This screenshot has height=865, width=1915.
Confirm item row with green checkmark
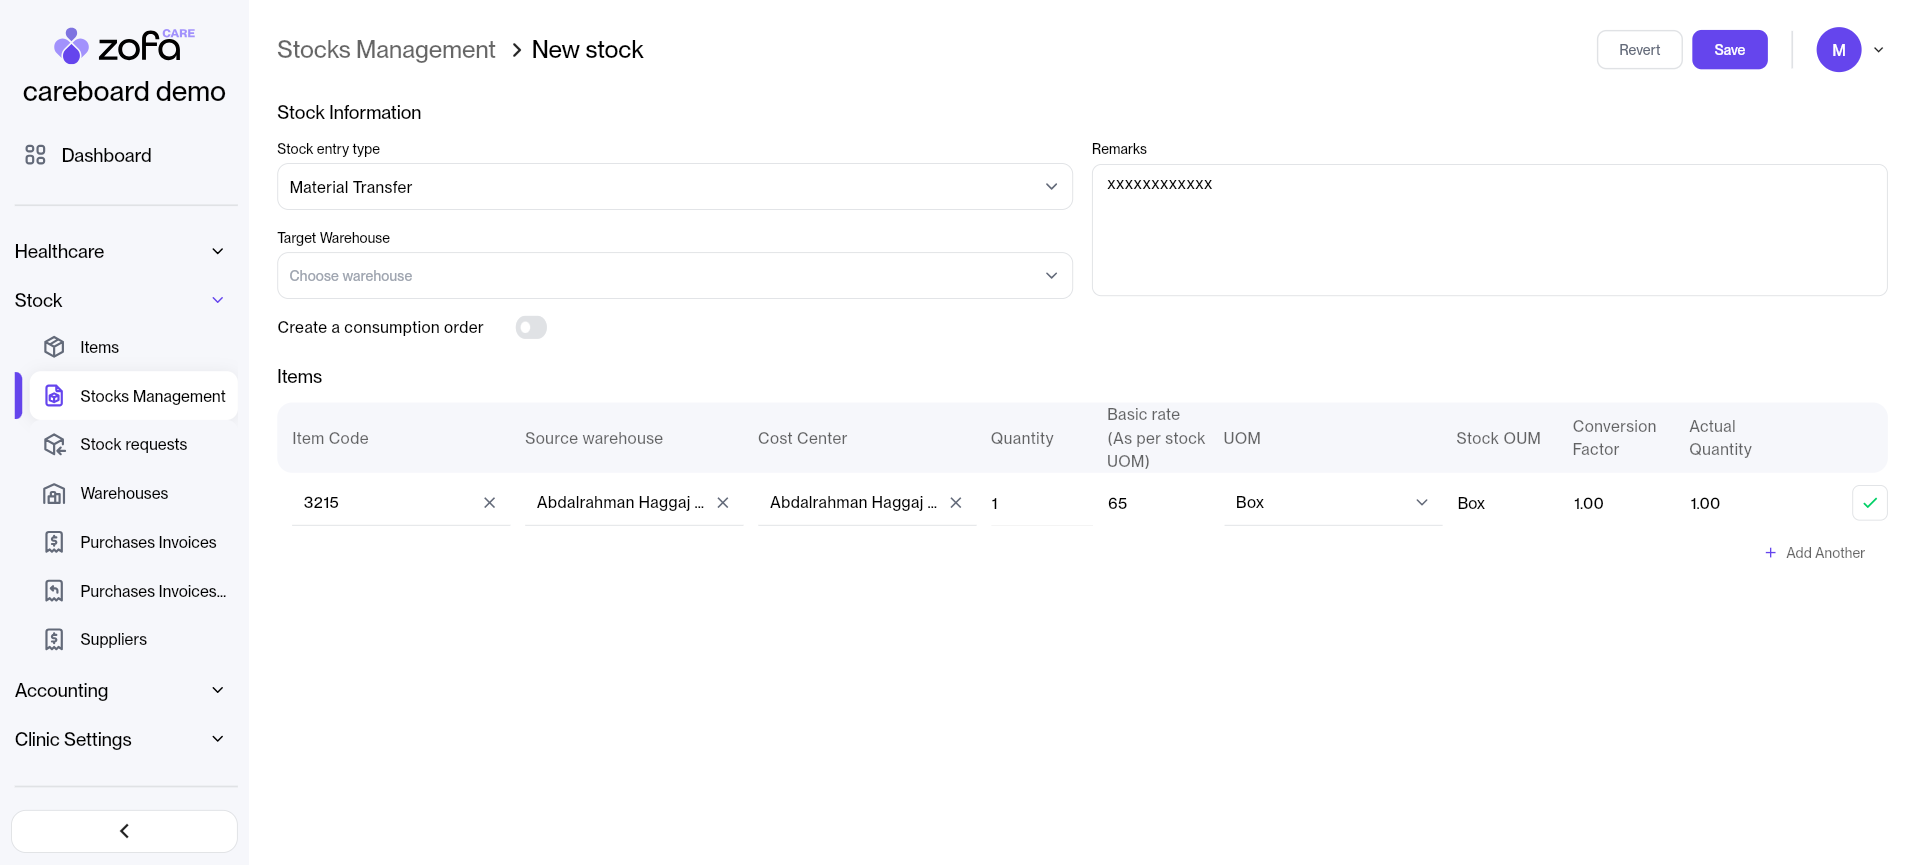click(x=1869, y=503)
